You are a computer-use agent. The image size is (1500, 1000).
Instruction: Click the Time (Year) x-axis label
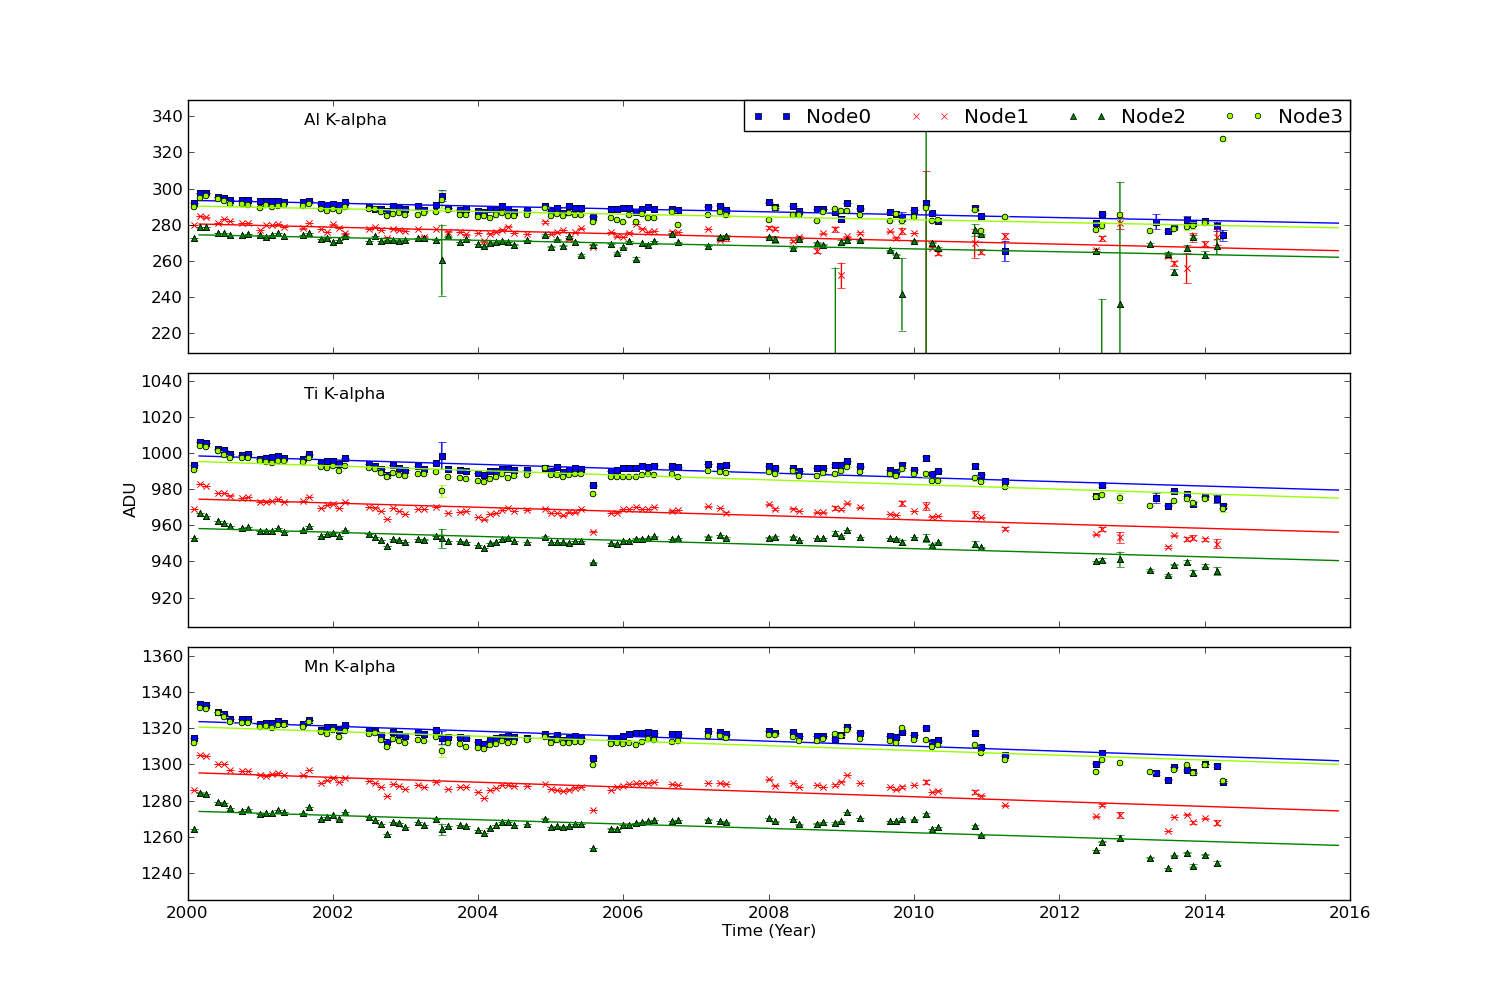769,931
